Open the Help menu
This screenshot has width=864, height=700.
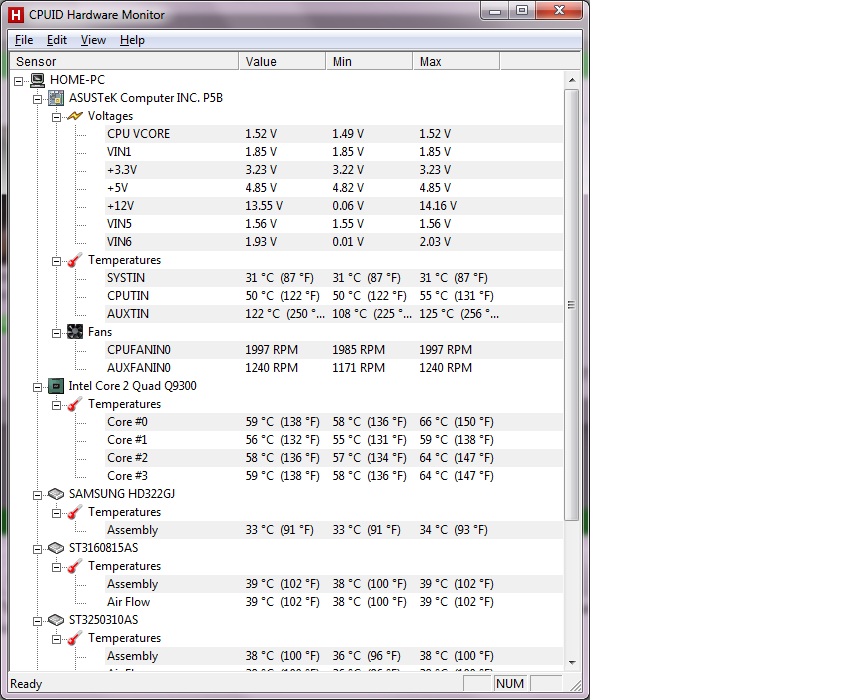[x=132, y=40]
